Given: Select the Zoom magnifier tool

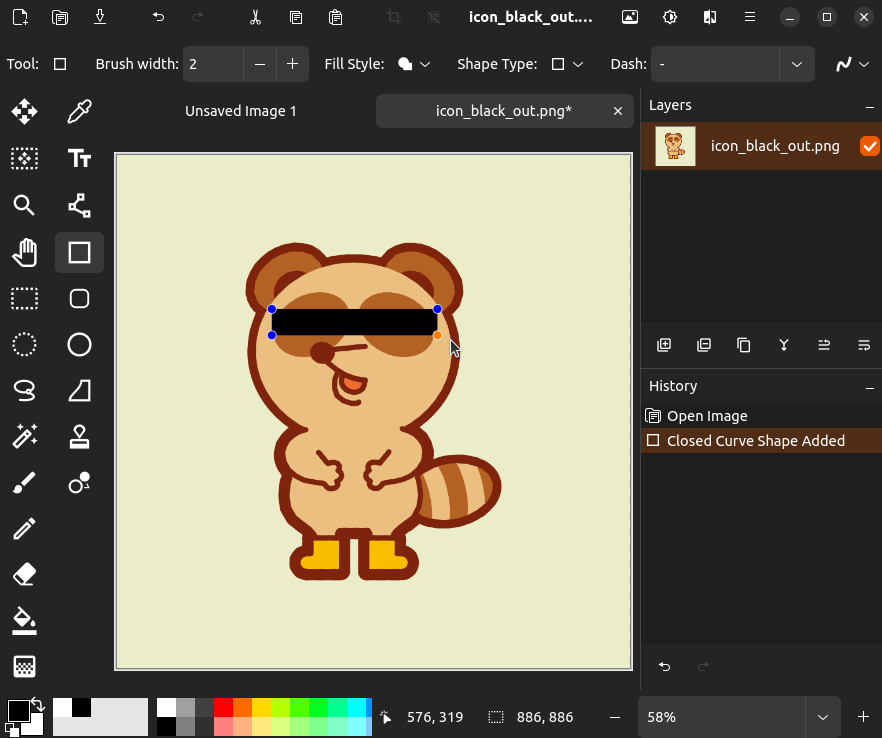Looking at the screenshot, I should coord(24,205).
